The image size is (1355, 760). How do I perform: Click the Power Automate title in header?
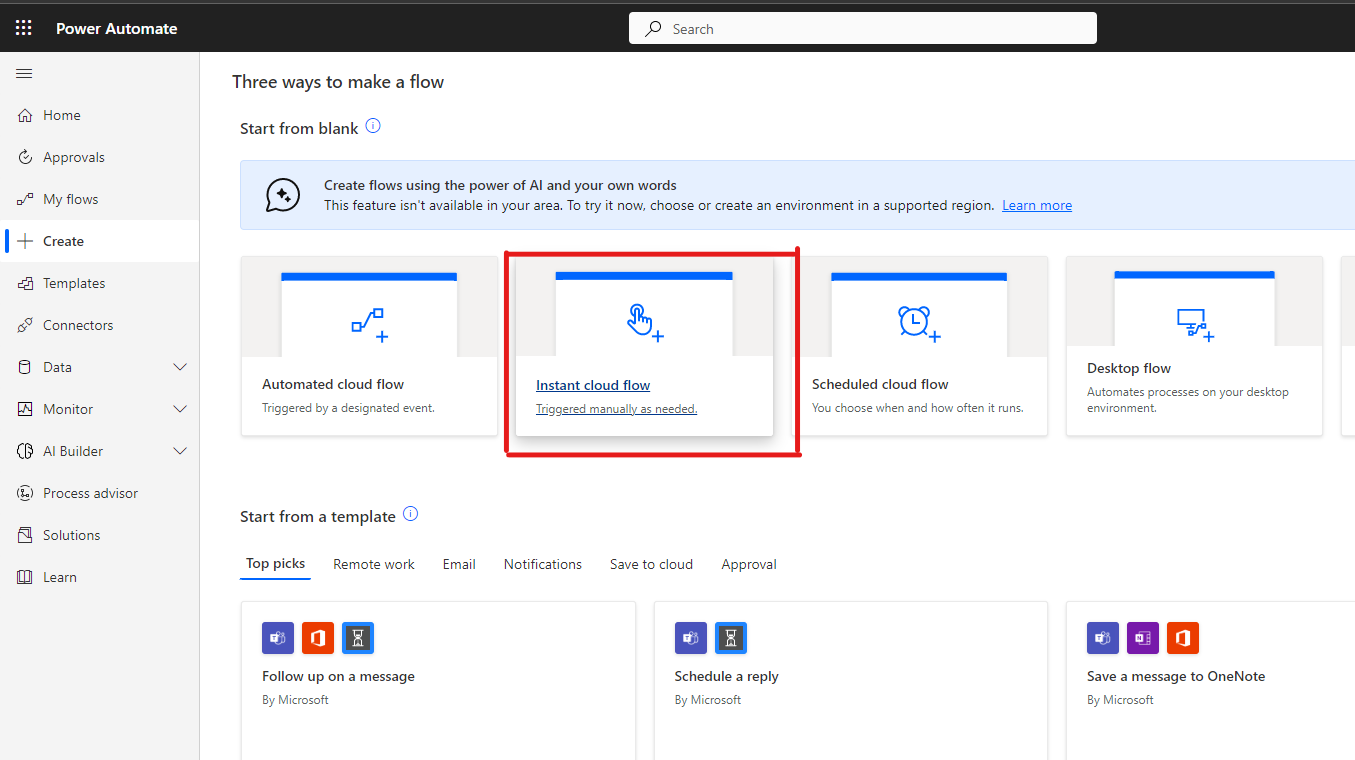(x=116, y=28)
